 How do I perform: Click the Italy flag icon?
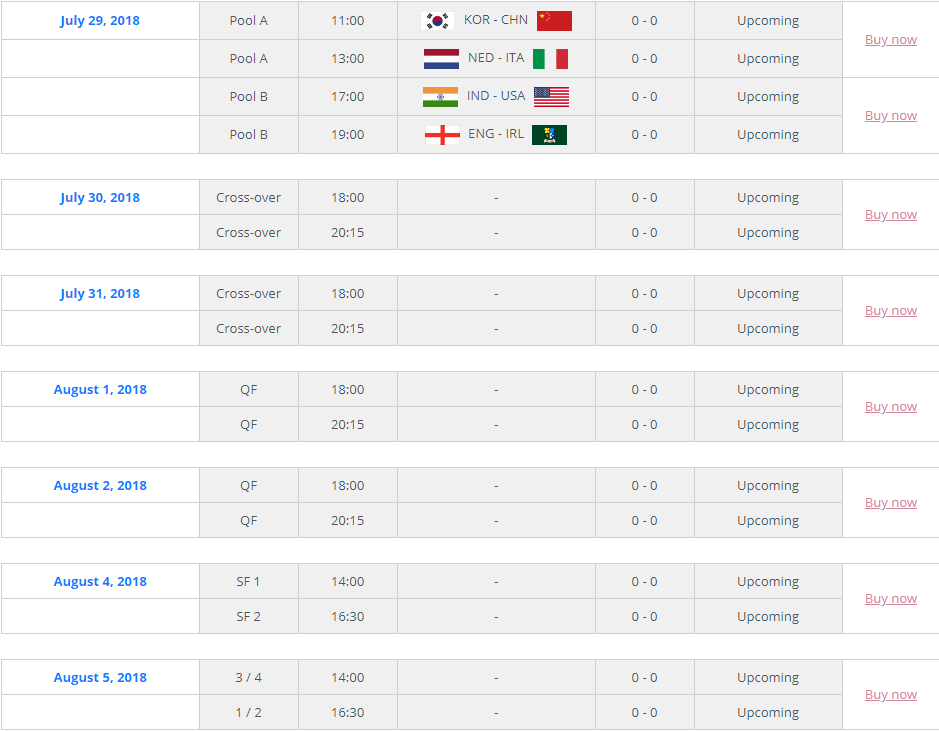(x=553, y=58)
